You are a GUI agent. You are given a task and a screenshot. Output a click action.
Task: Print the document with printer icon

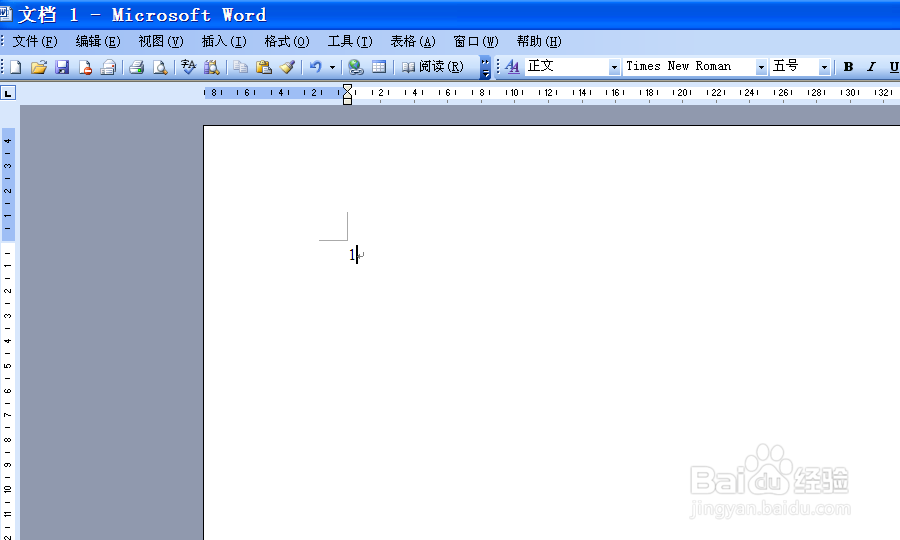(x=137, y=67)
